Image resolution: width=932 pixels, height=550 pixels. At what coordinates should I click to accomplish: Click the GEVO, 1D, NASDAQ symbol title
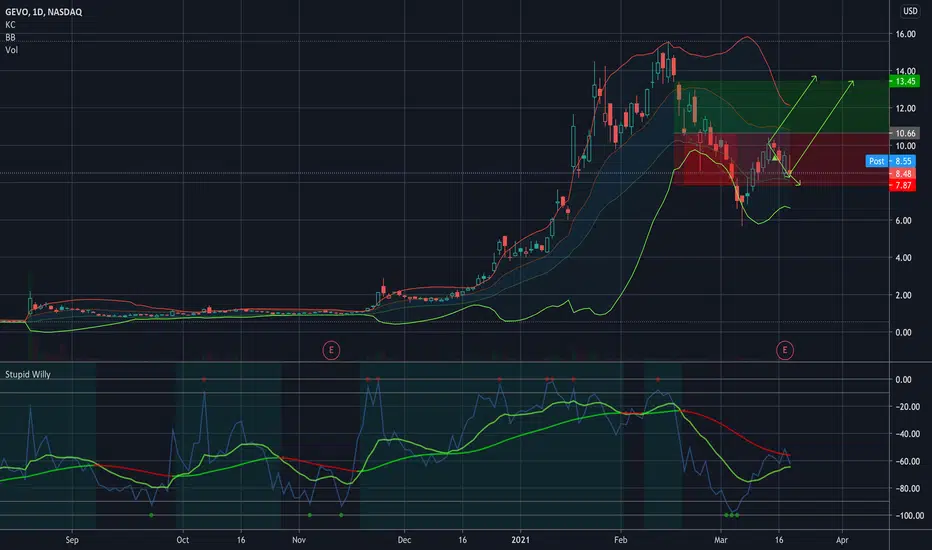(x=43, y=12)
